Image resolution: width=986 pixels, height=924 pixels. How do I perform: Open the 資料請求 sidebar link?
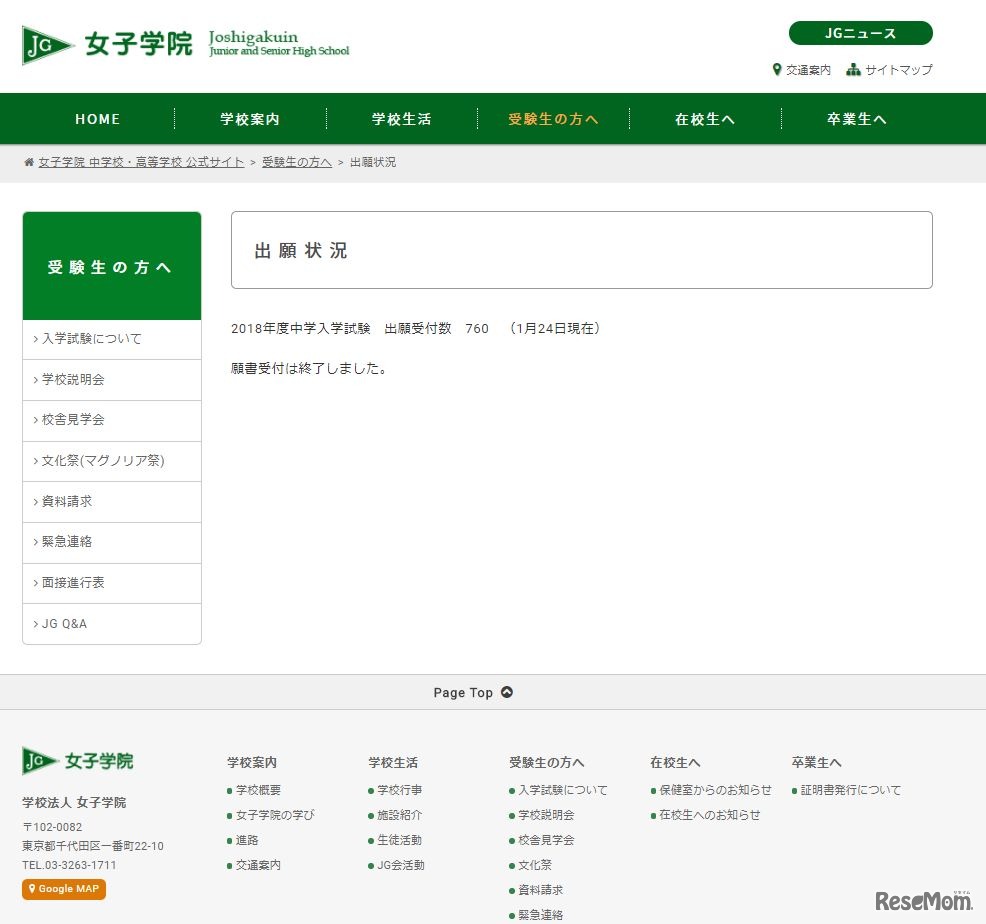pos(69,502)
